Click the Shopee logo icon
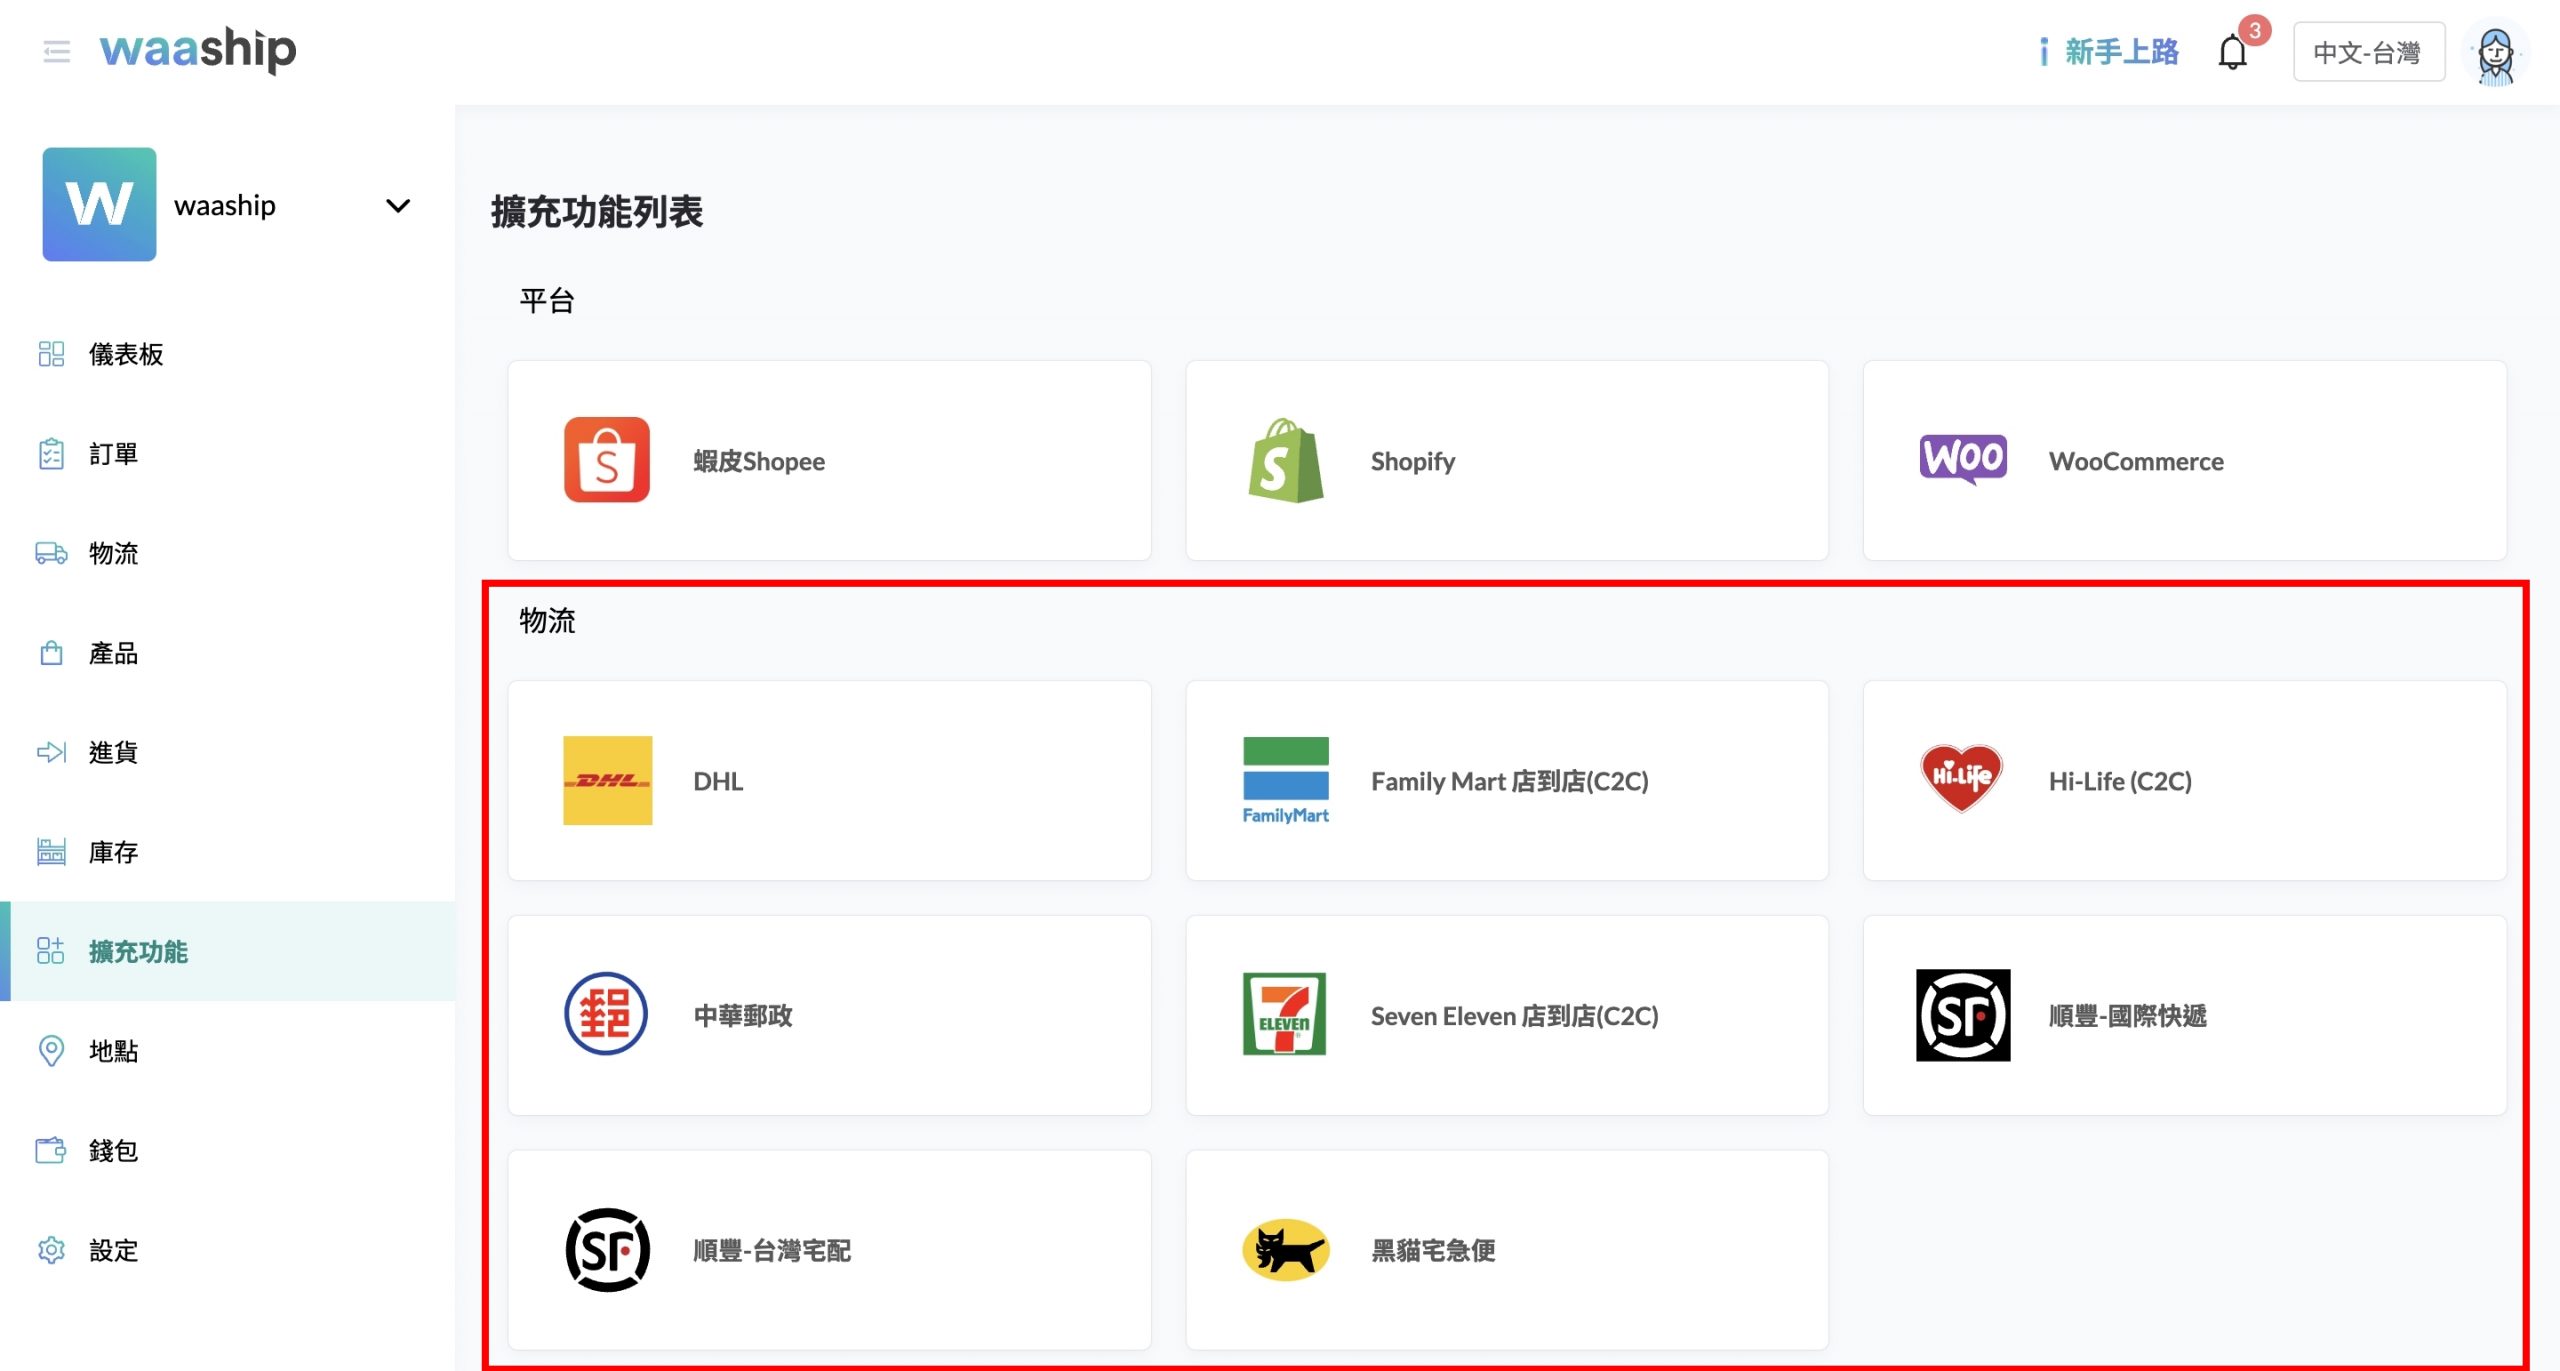2560x1371 pixels. (x=606, y=460)
